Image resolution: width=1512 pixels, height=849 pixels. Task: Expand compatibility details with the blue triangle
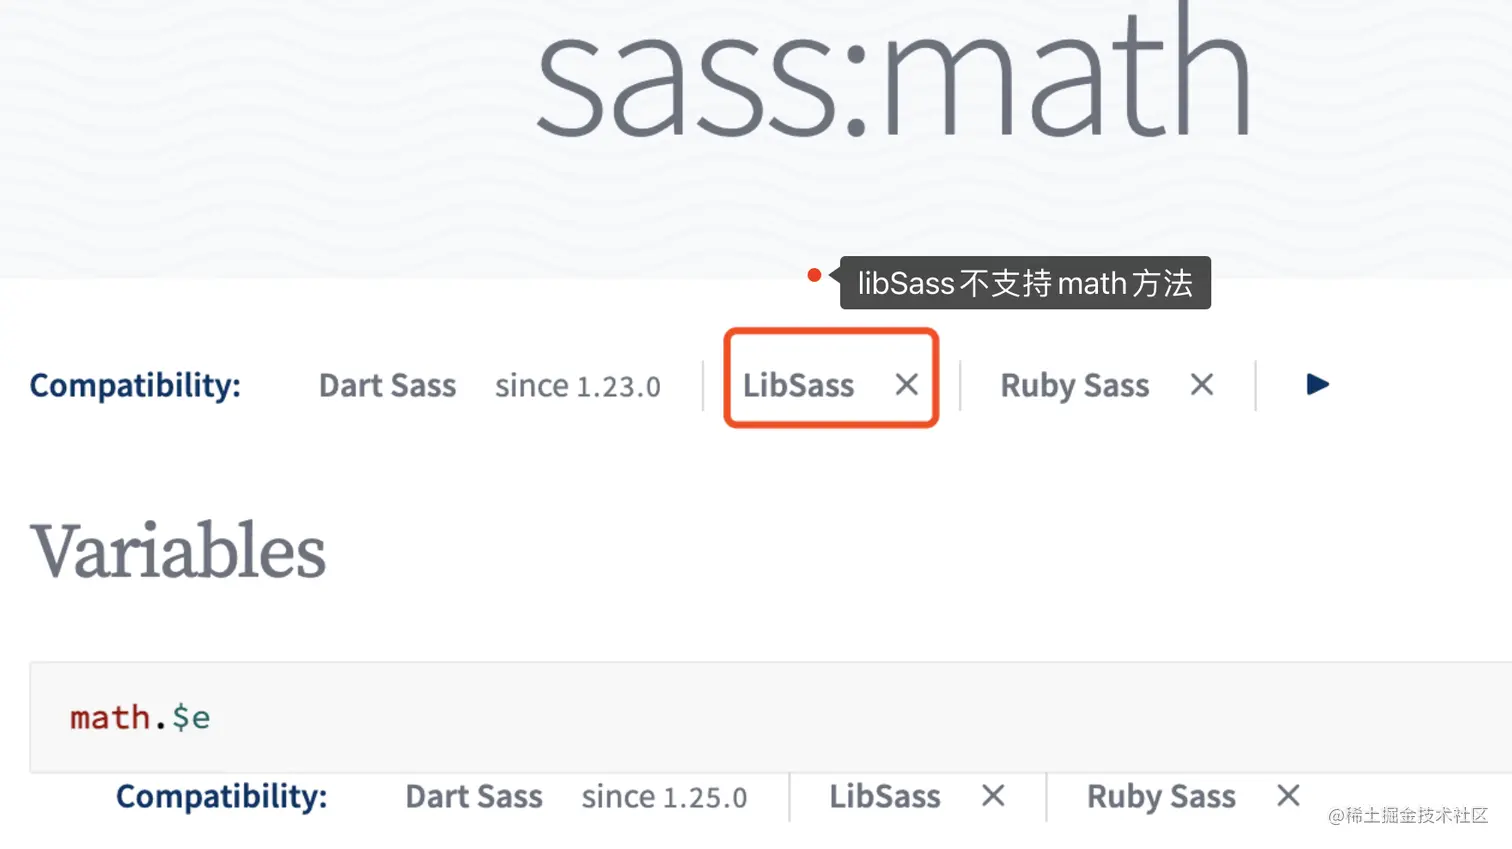click(1317, 385)
